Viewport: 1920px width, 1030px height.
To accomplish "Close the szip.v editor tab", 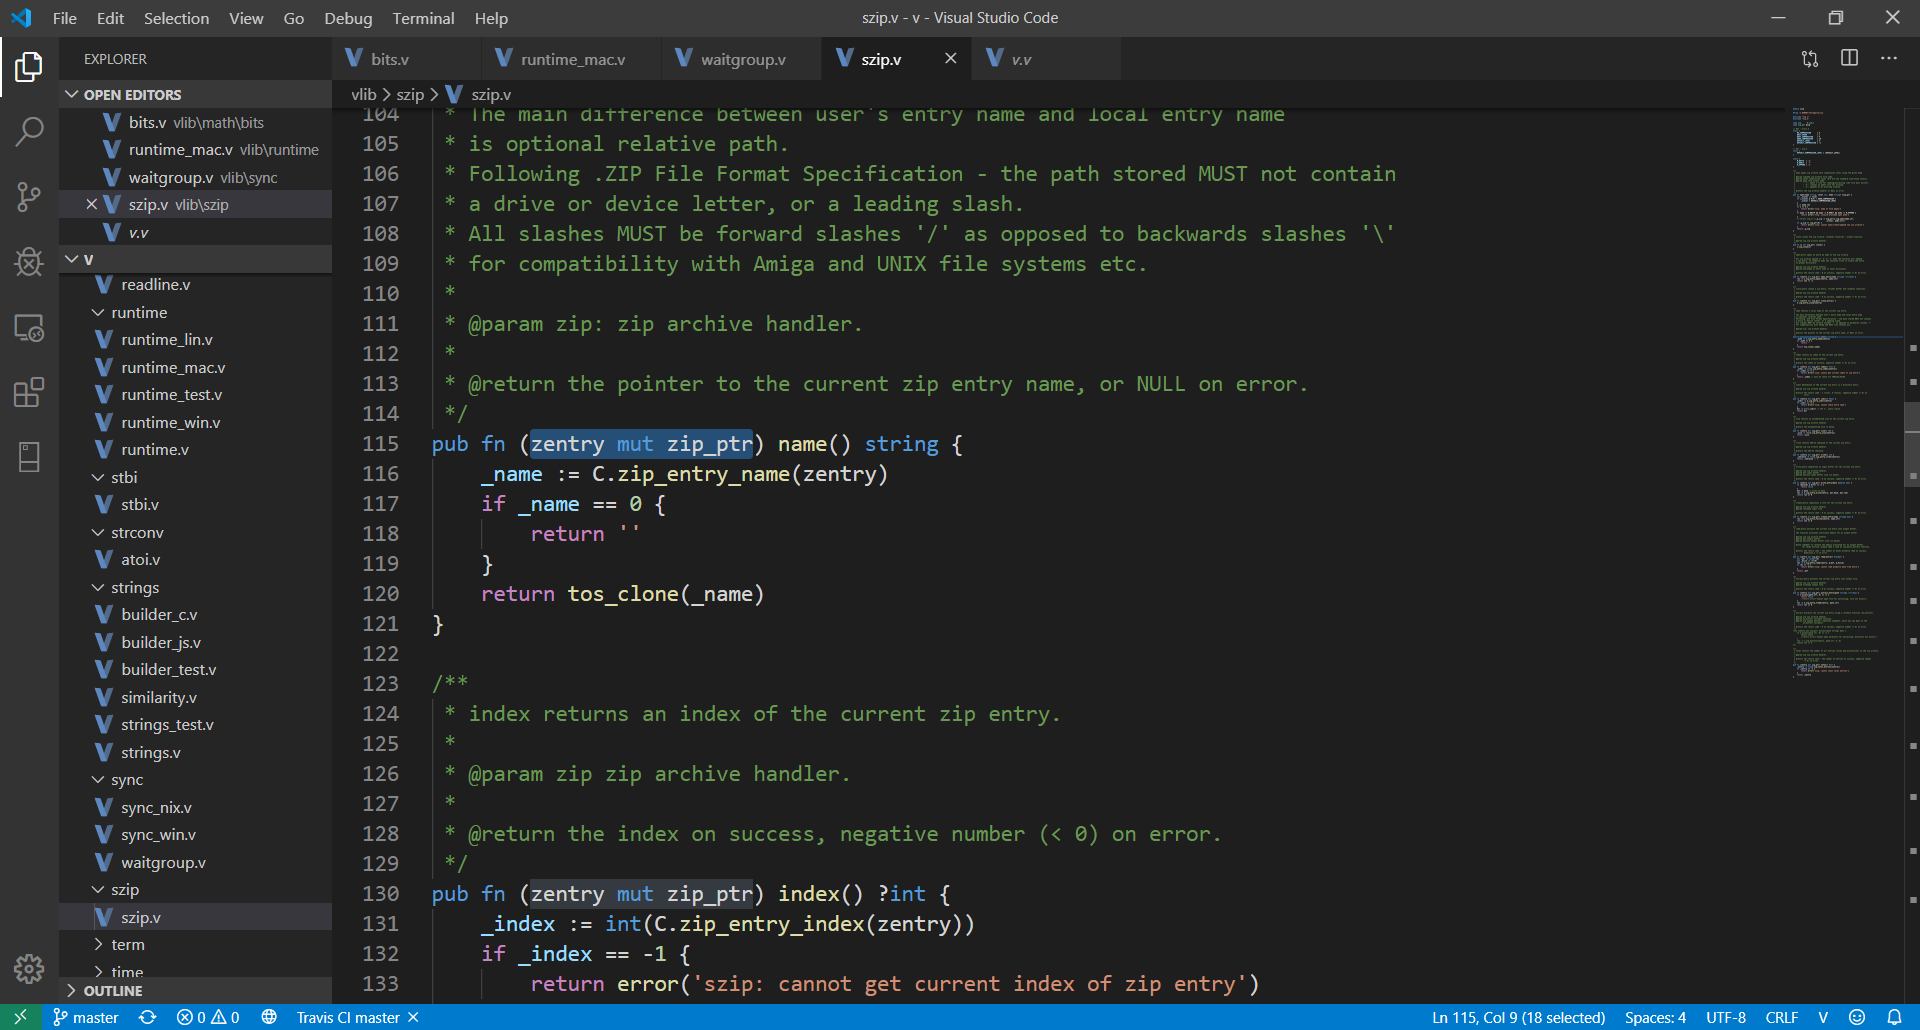I will tap(950, 59).
